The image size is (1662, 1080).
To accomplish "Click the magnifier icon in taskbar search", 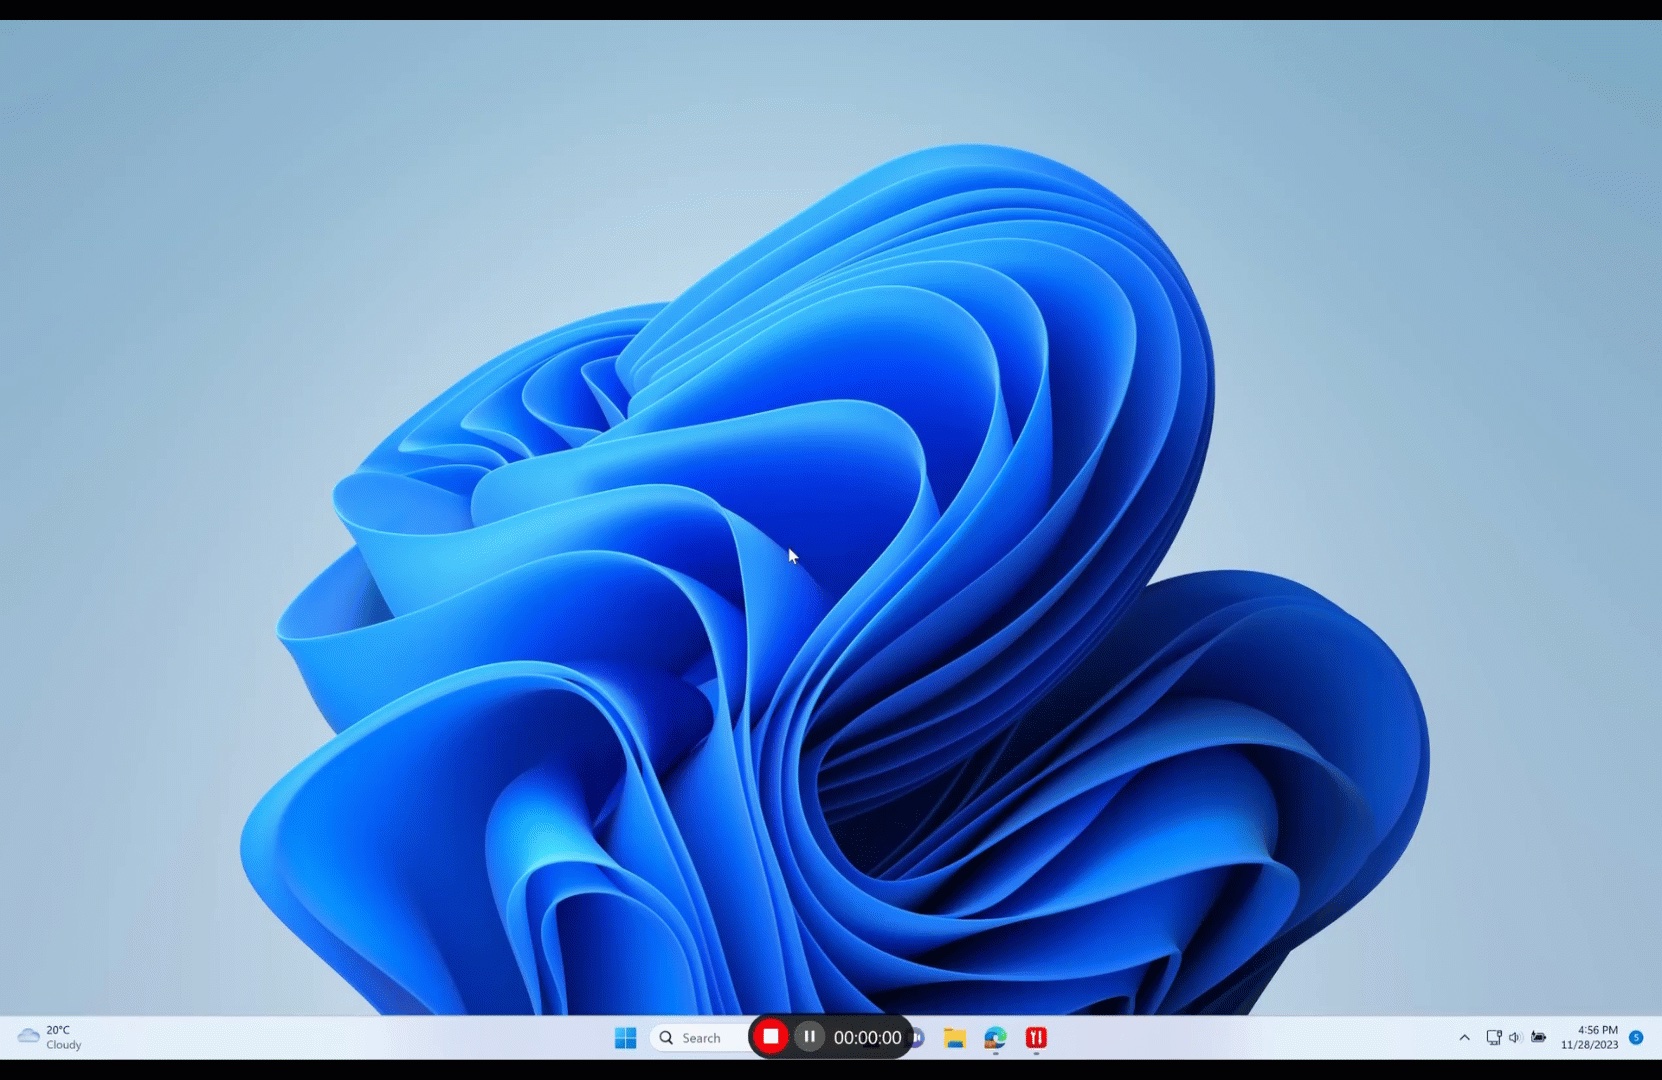I will click(666, 1038).
